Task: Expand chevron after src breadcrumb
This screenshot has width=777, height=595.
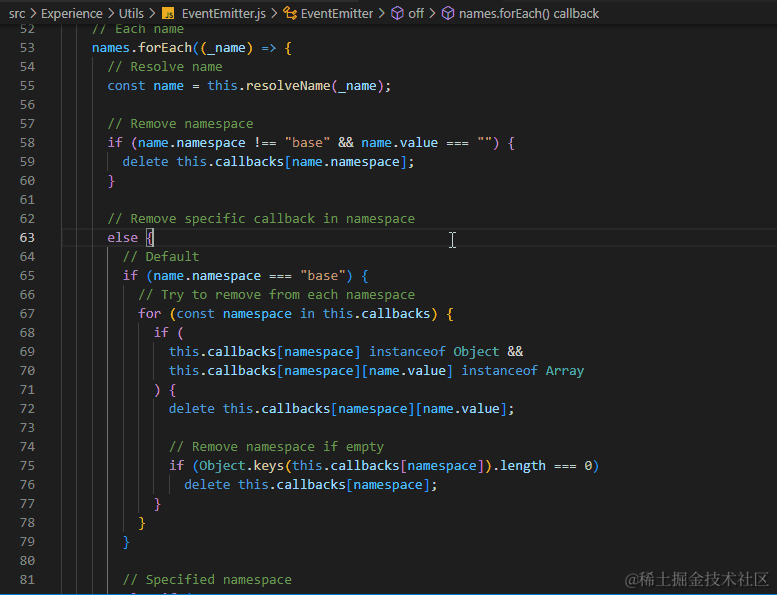Action: [33, 13]
